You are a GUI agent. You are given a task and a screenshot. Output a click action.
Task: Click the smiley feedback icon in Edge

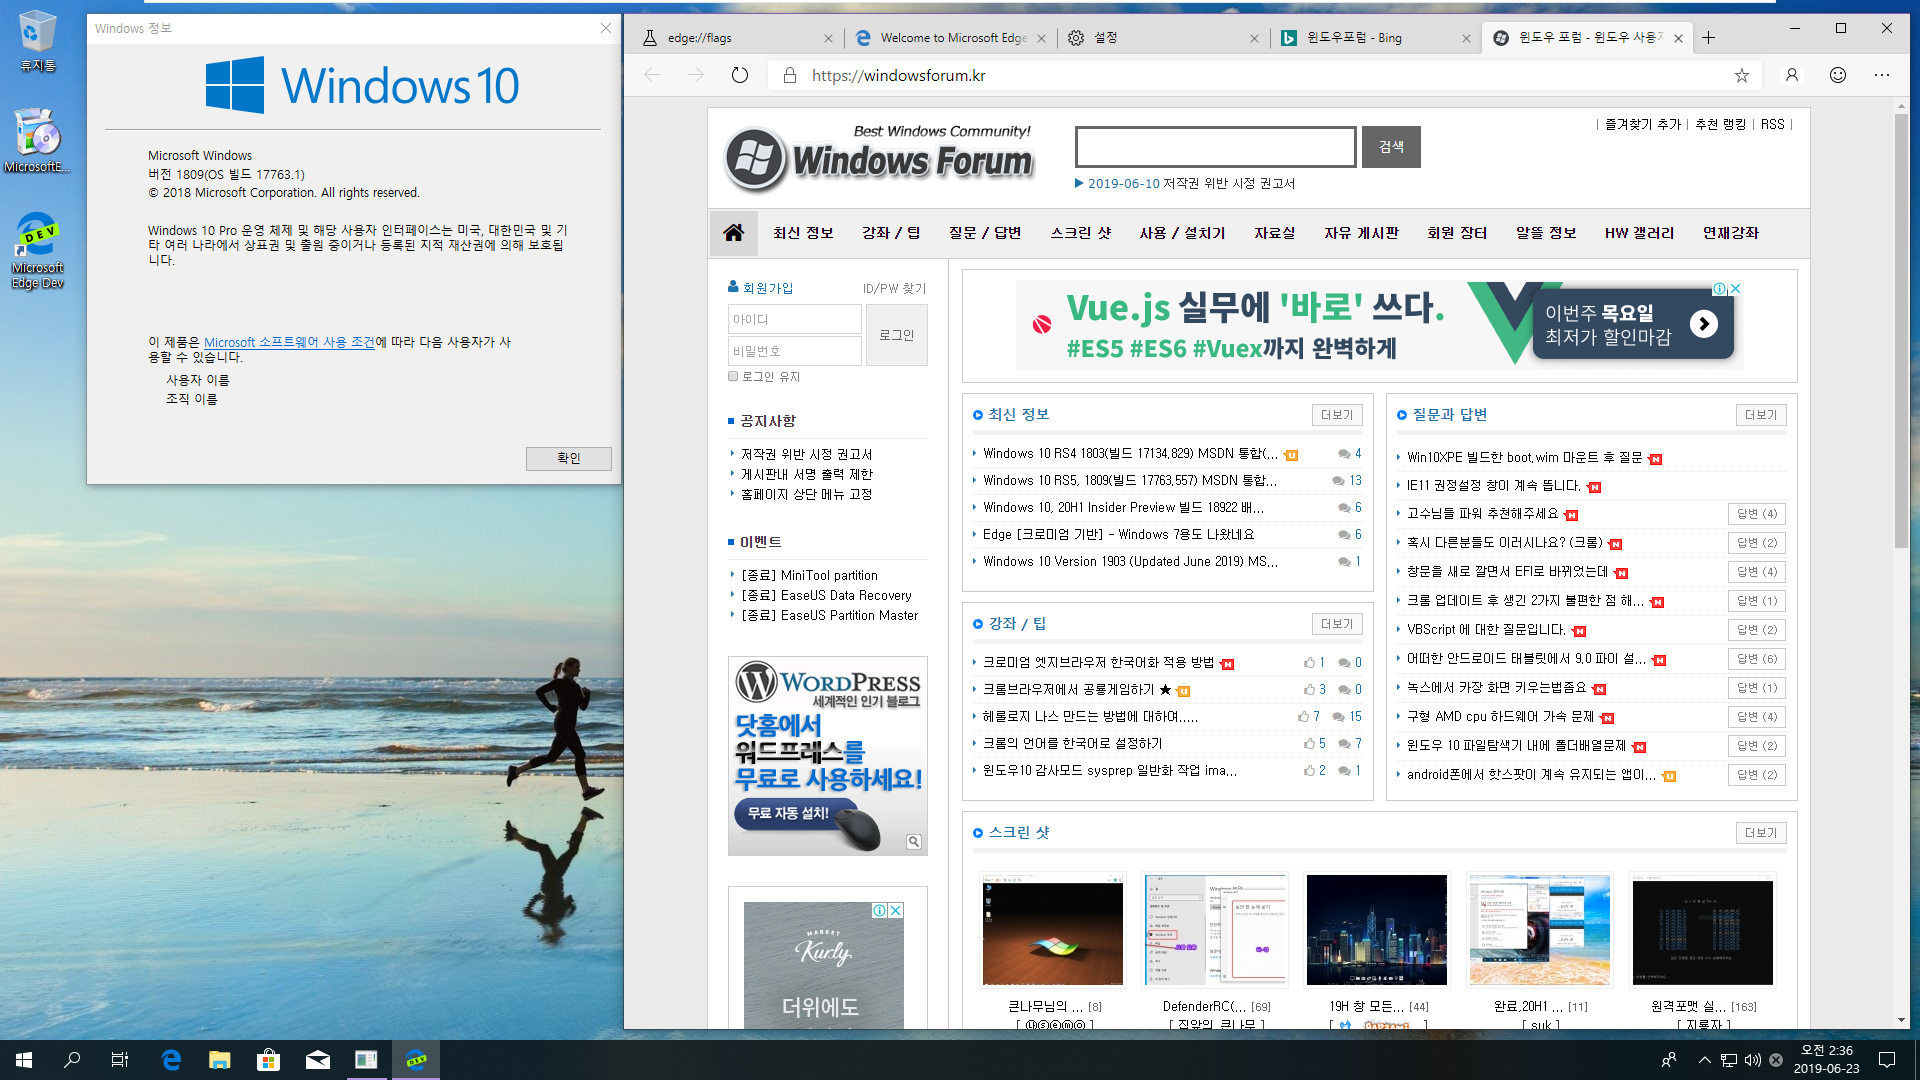coord(1838,75)
